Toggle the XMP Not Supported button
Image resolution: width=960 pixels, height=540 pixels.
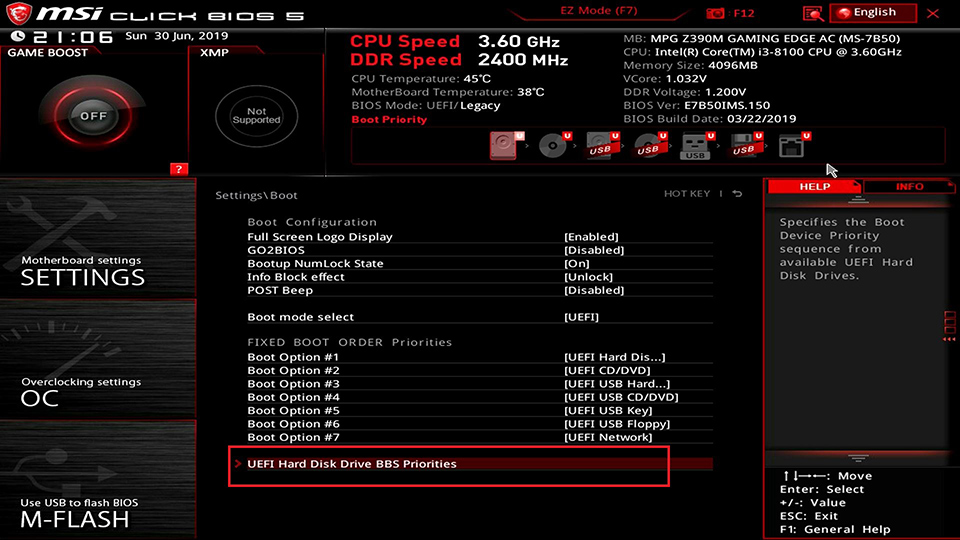point(256,115)
